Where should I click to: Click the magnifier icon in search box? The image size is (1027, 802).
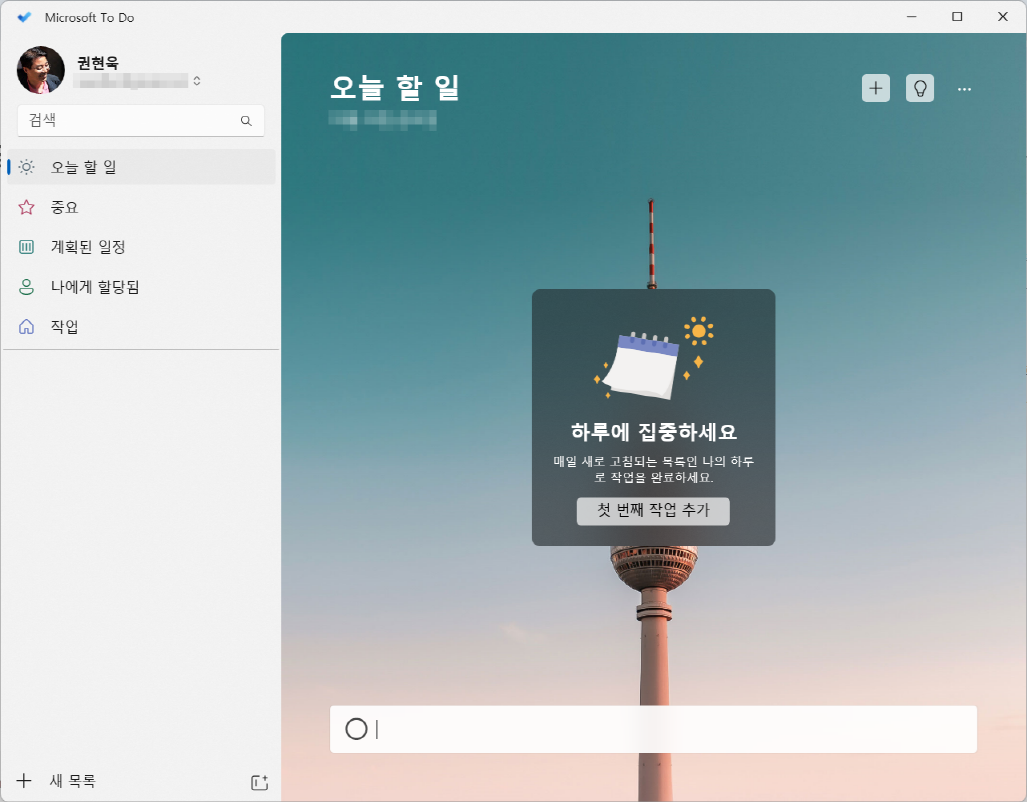[x=246, y=121]
